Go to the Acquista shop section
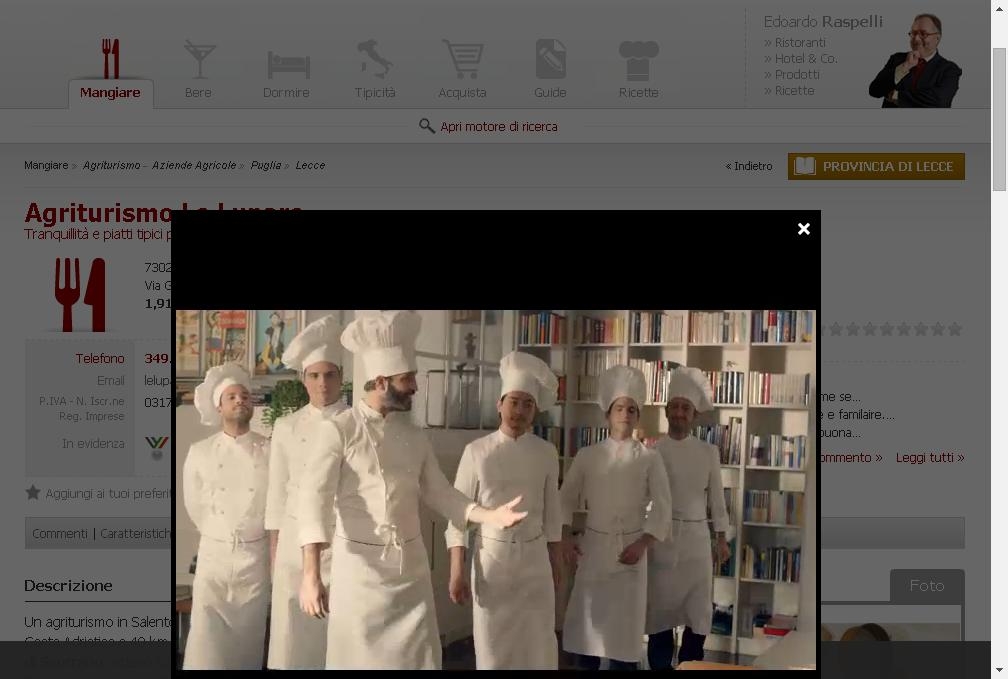Viewport: 1008px width, 679px height. point(462,93)
